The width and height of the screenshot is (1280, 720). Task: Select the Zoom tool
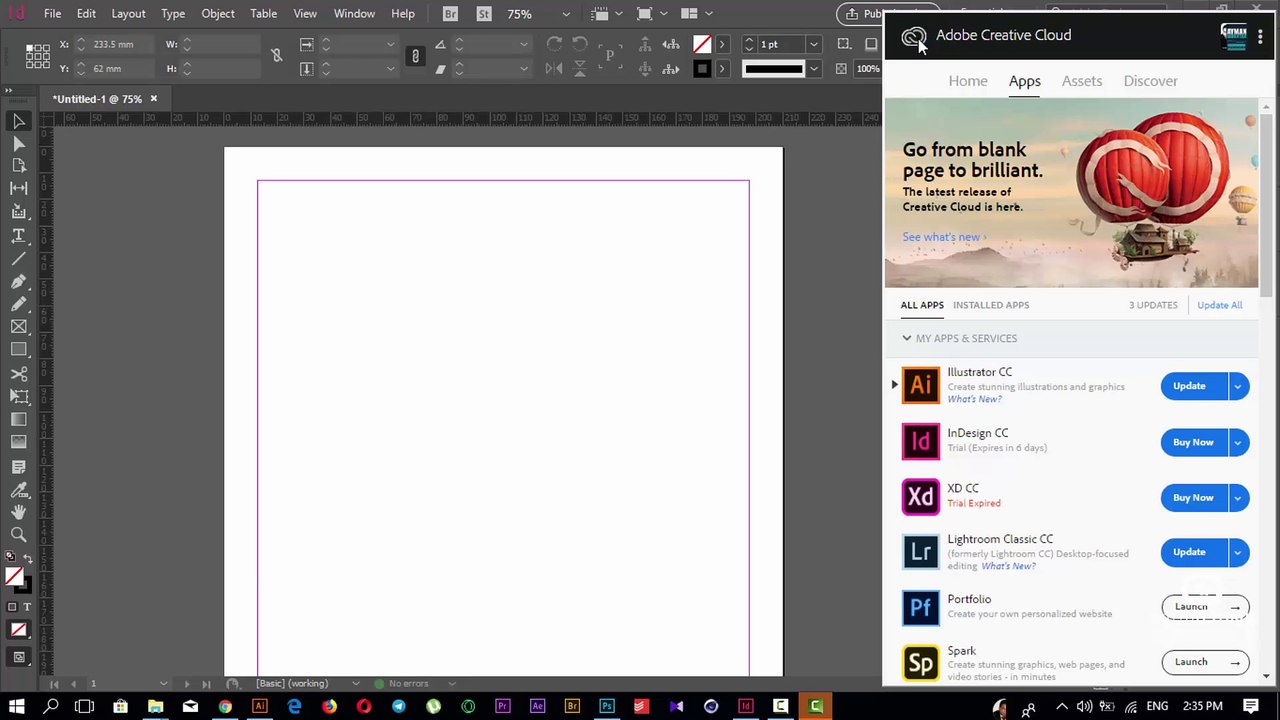[19, 535]
